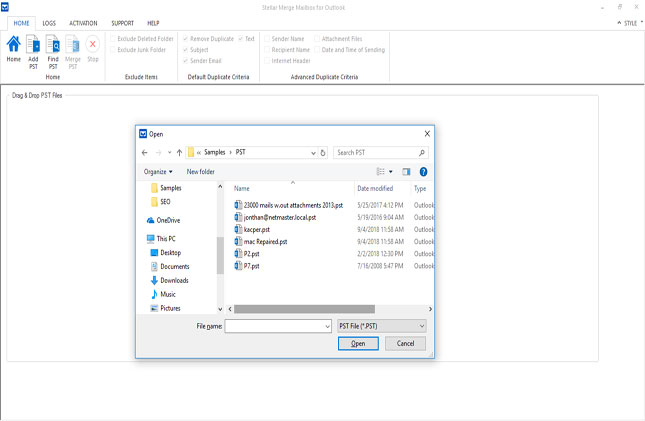Click the search magnifier icon
645x421 pixels.
(422, 153)
